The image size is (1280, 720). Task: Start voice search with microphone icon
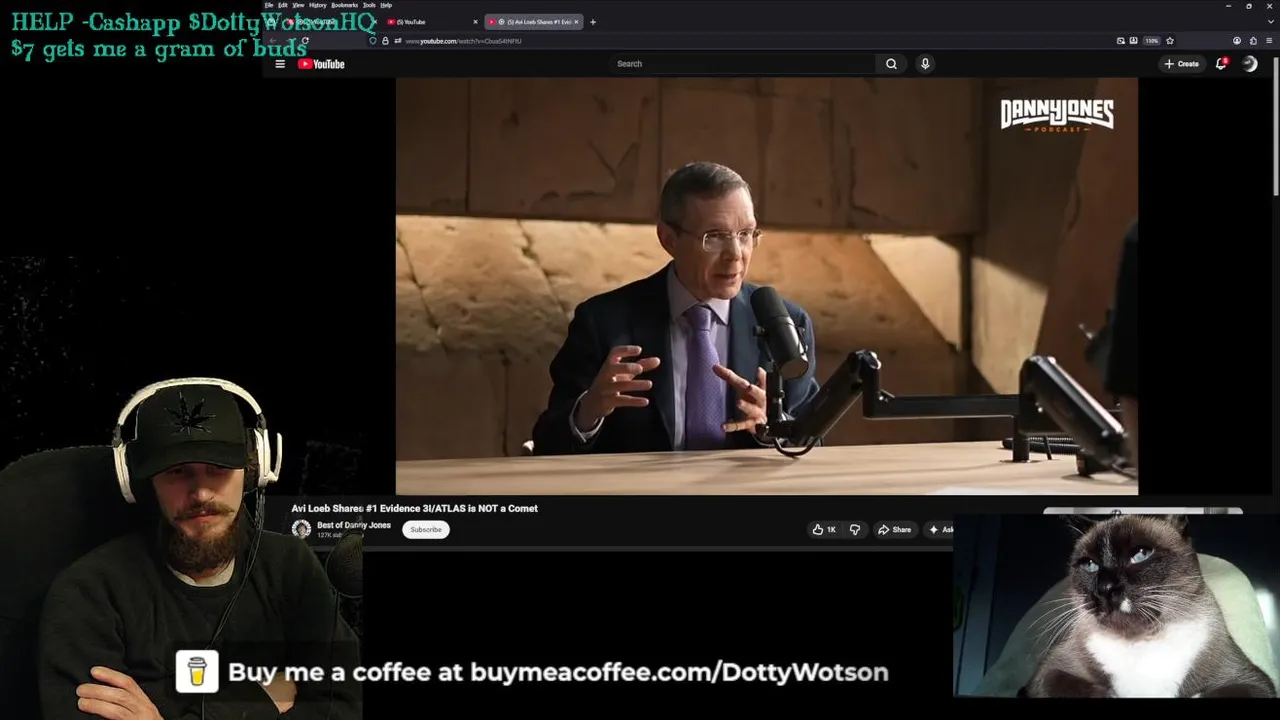coord(925,64)
